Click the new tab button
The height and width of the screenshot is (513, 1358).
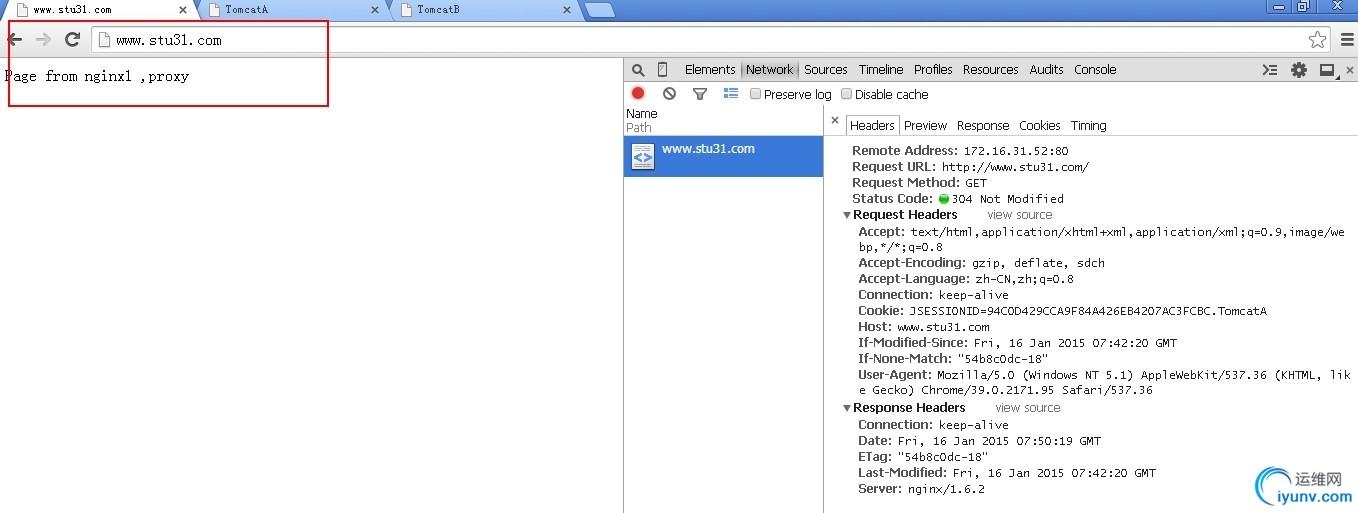coord(599,10)
